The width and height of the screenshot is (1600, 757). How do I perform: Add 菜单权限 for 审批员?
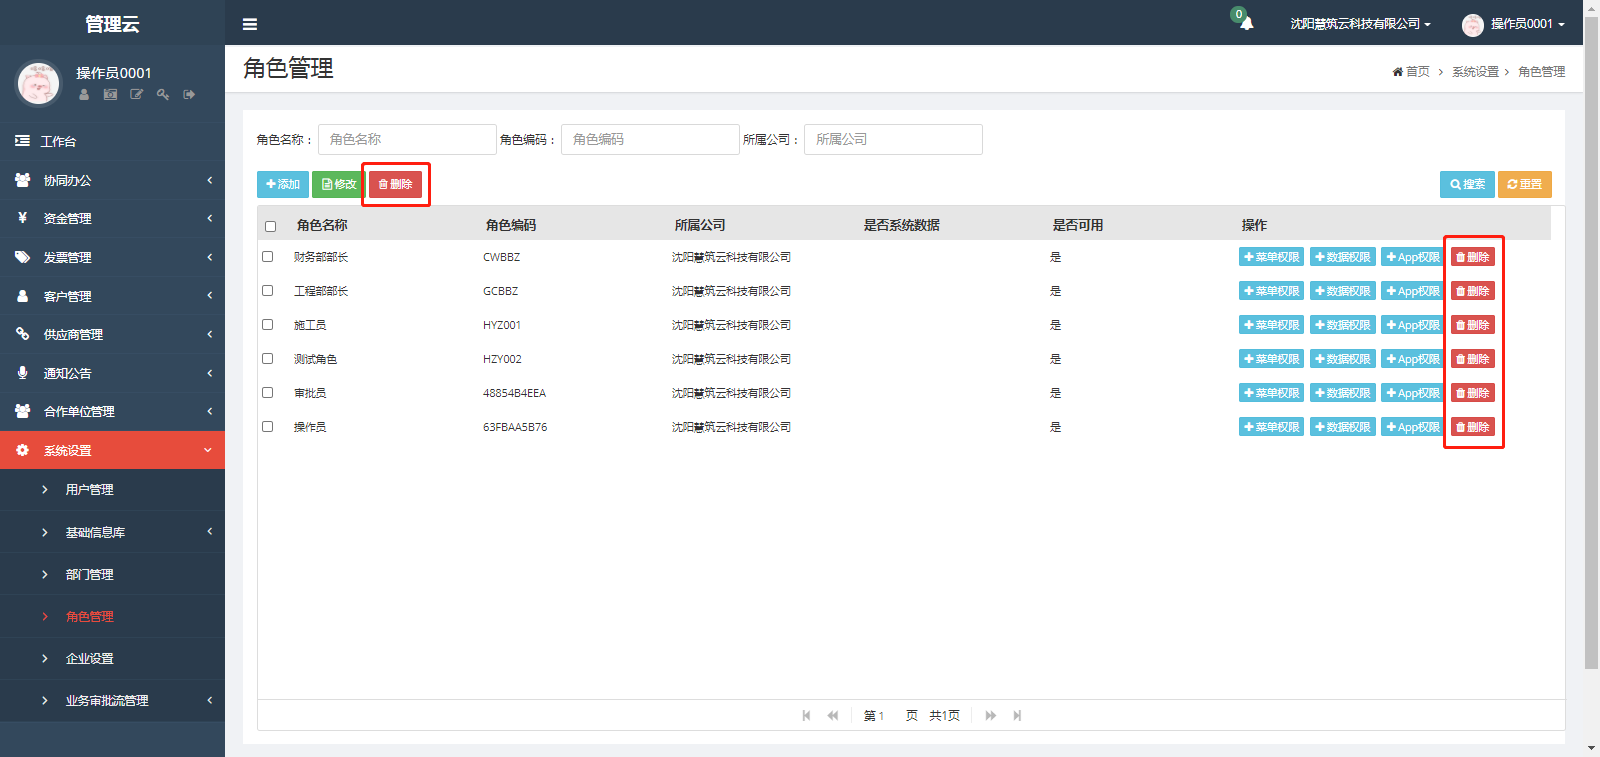coord(1271,393)
